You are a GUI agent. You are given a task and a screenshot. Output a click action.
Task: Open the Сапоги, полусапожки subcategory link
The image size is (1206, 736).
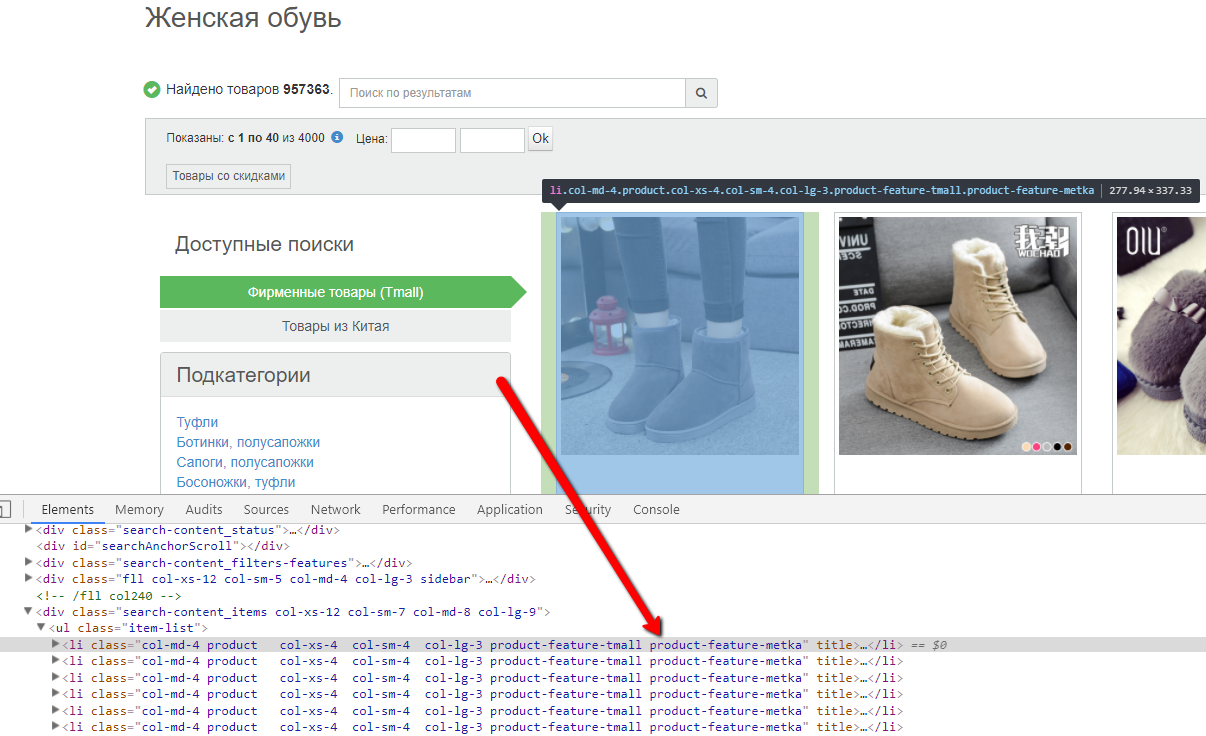(x=245, y=462)
